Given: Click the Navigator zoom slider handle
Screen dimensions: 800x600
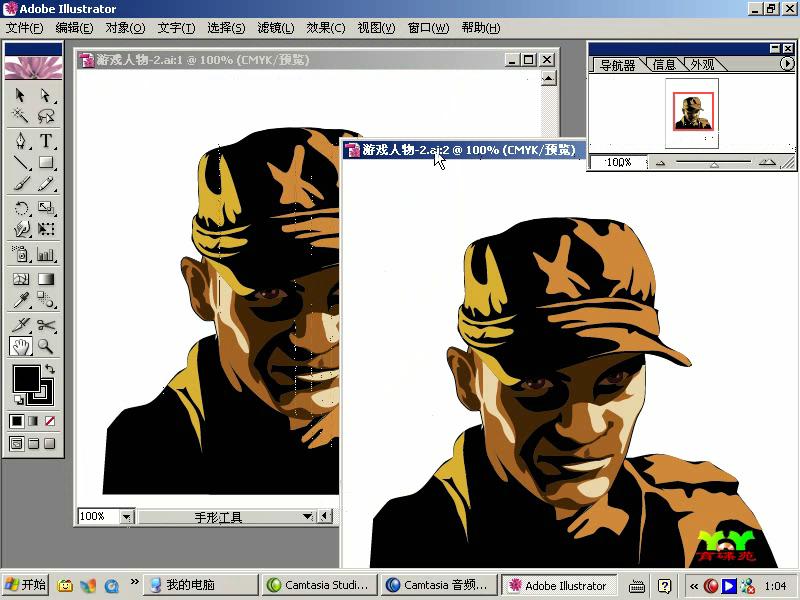Looking at the screenshot, I should pos(714,164).
